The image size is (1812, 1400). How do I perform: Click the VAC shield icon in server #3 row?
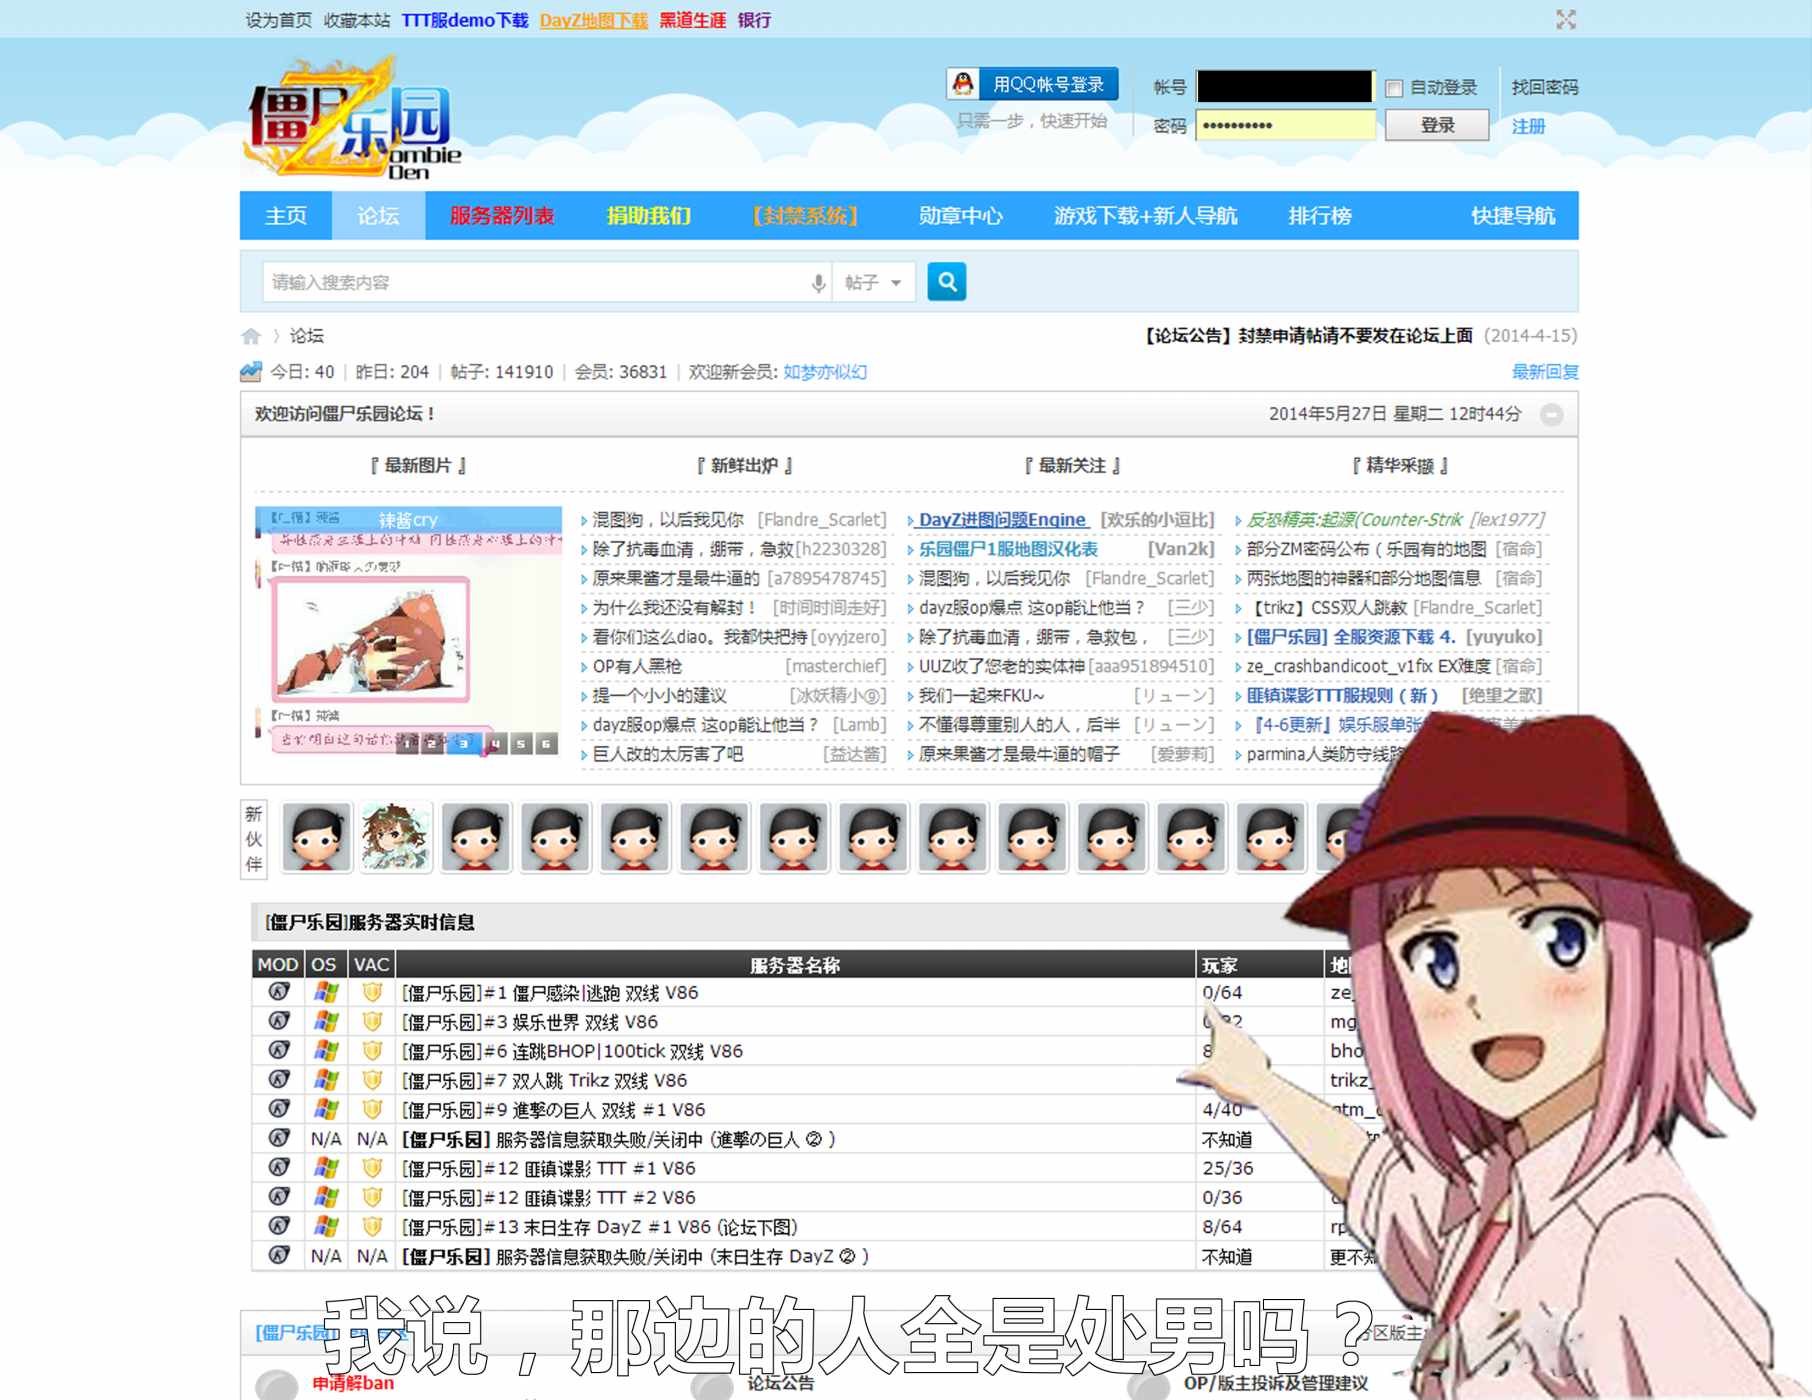pos(372,1022)
